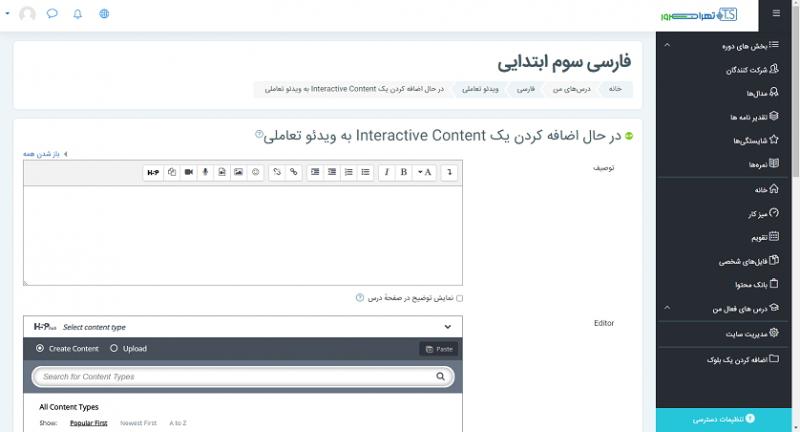Click the Paste button
The height and width of the screenshot is (432, 800).
439,349
